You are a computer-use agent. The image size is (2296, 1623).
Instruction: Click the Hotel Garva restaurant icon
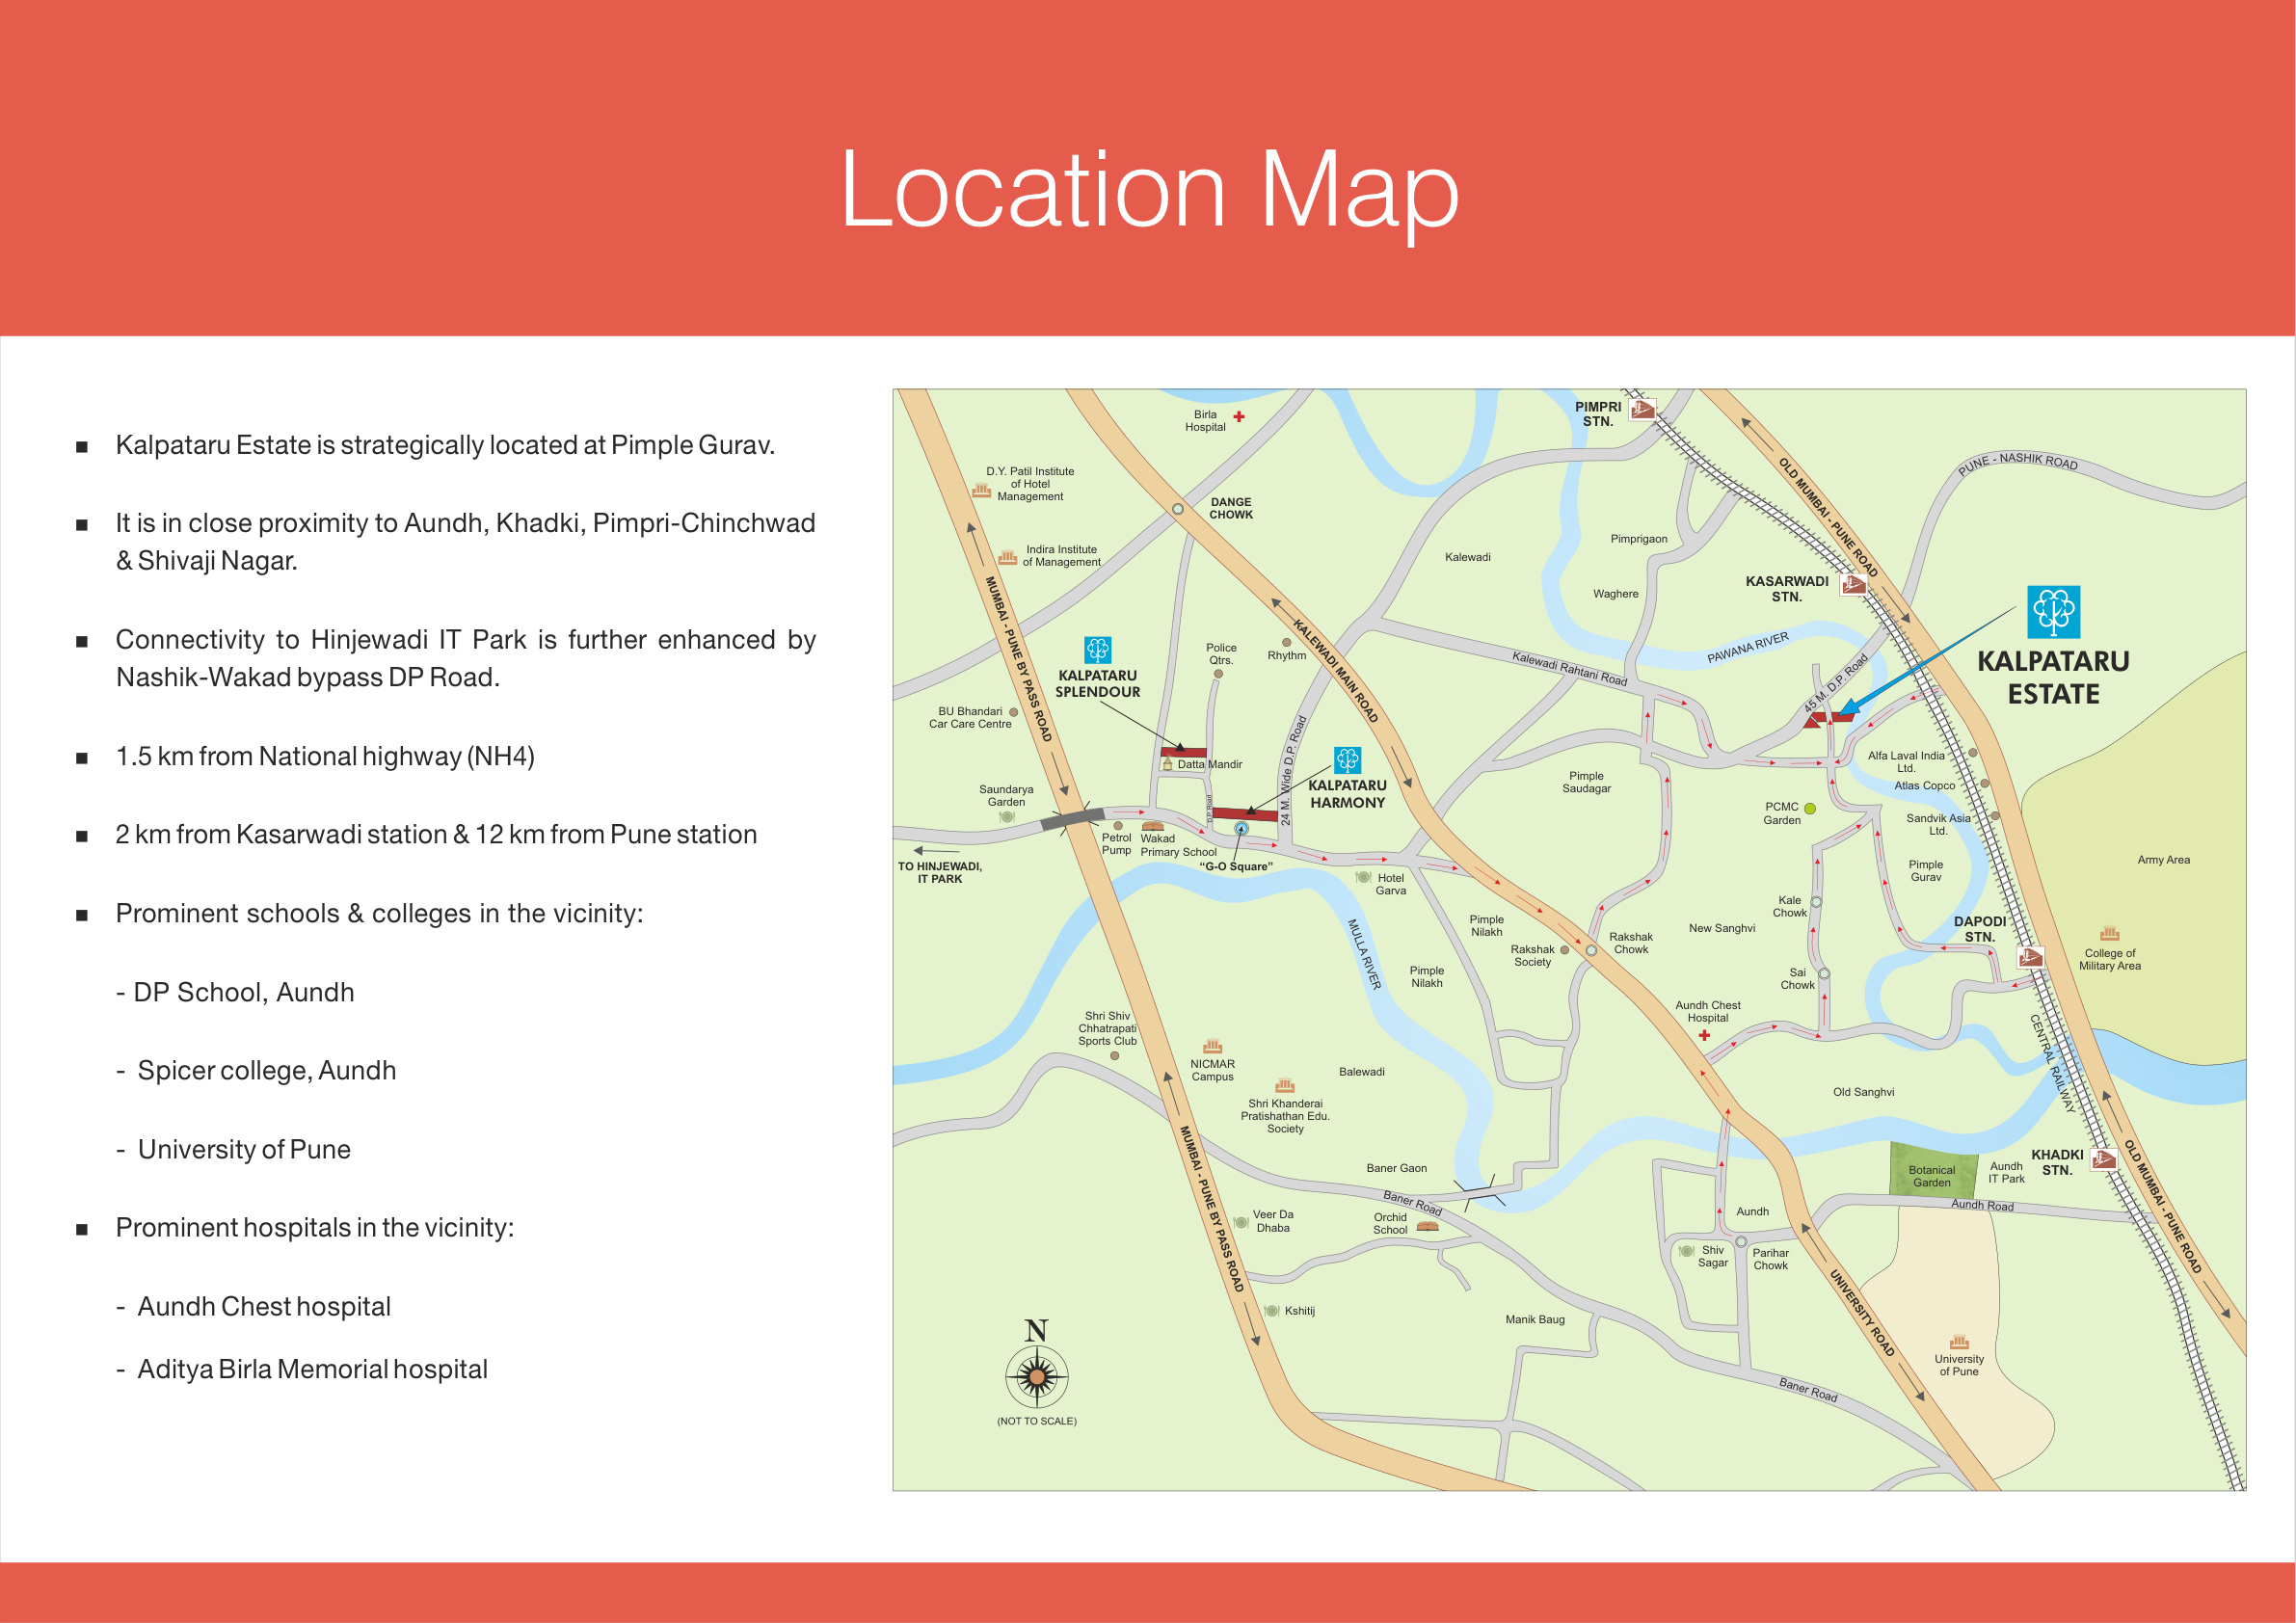[1363, 877]
